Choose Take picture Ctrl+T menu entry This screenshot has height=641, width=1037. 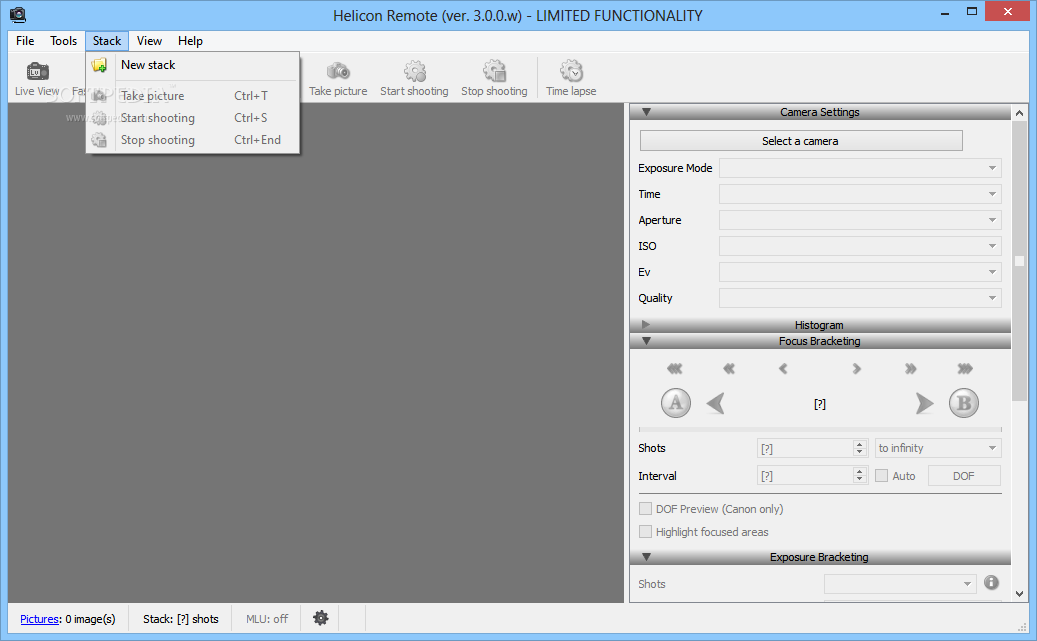pos(192,96)
